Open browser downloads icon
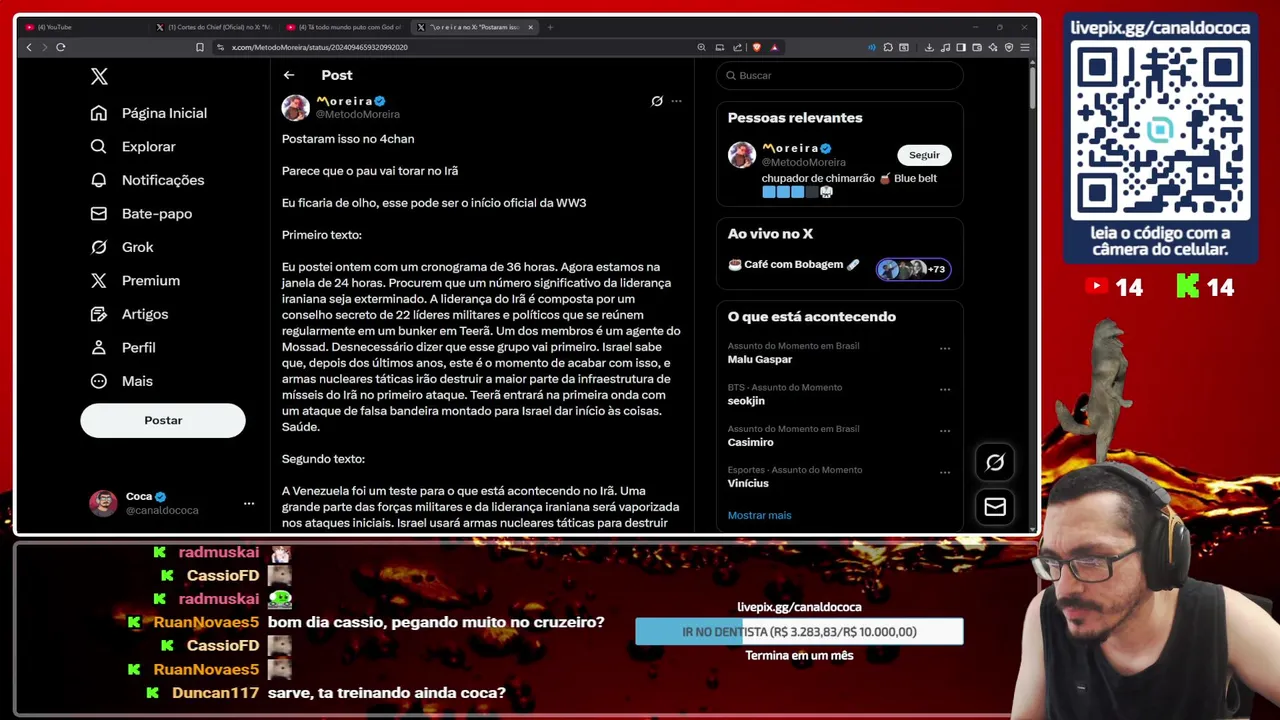 pos(929,47)
